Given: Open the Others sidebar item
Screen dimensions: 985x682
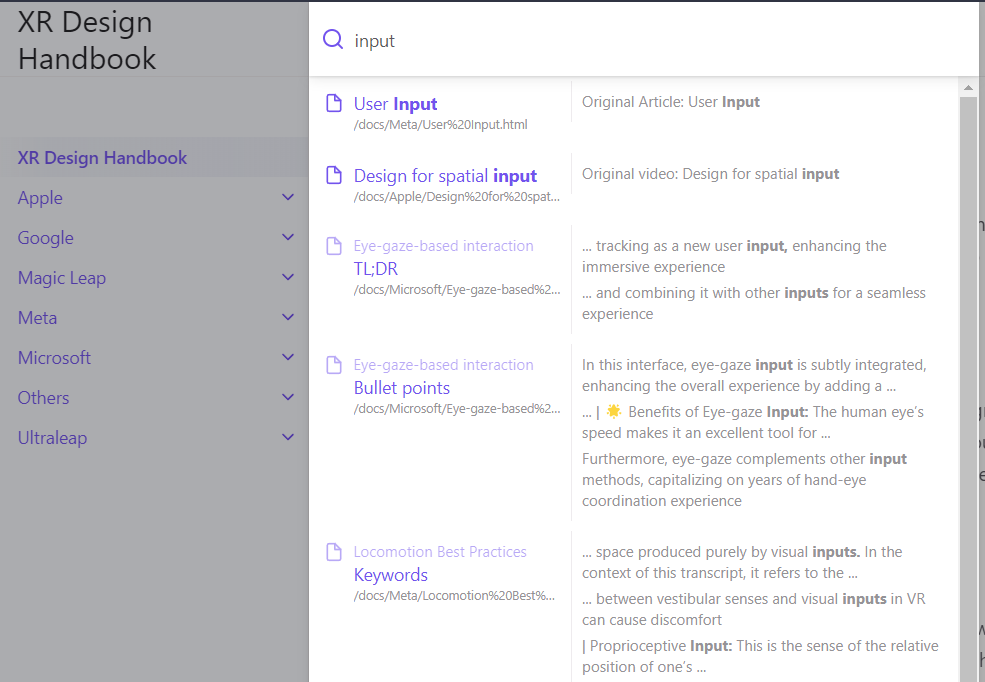Looking at the screenshot, I should tap(43, 398).
